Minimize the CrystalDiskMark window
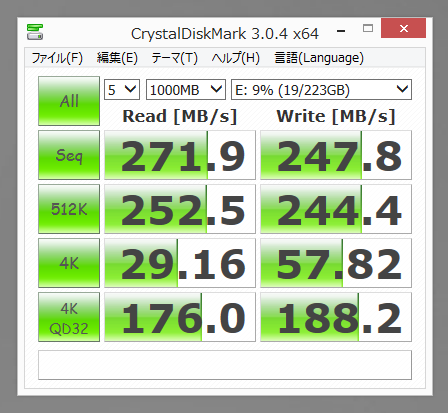 341,31
